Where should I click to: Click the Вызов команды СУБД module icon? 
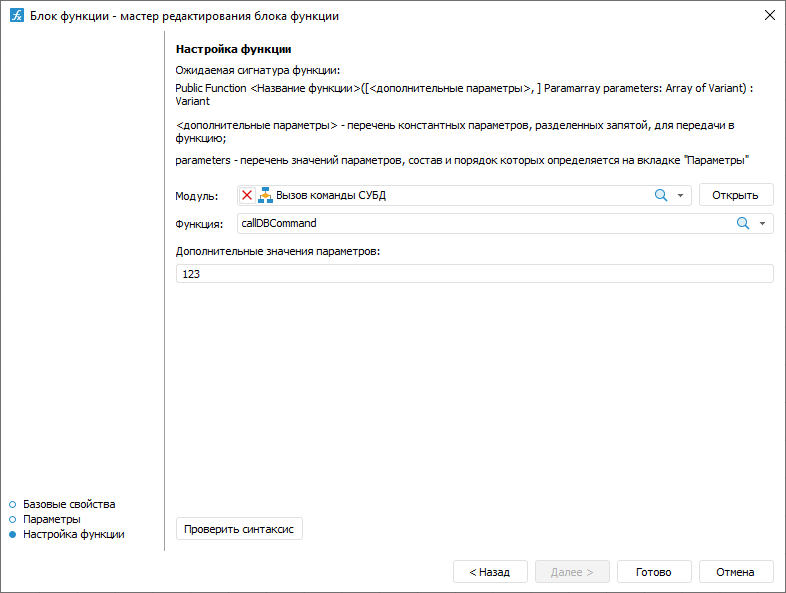(265, 196)
